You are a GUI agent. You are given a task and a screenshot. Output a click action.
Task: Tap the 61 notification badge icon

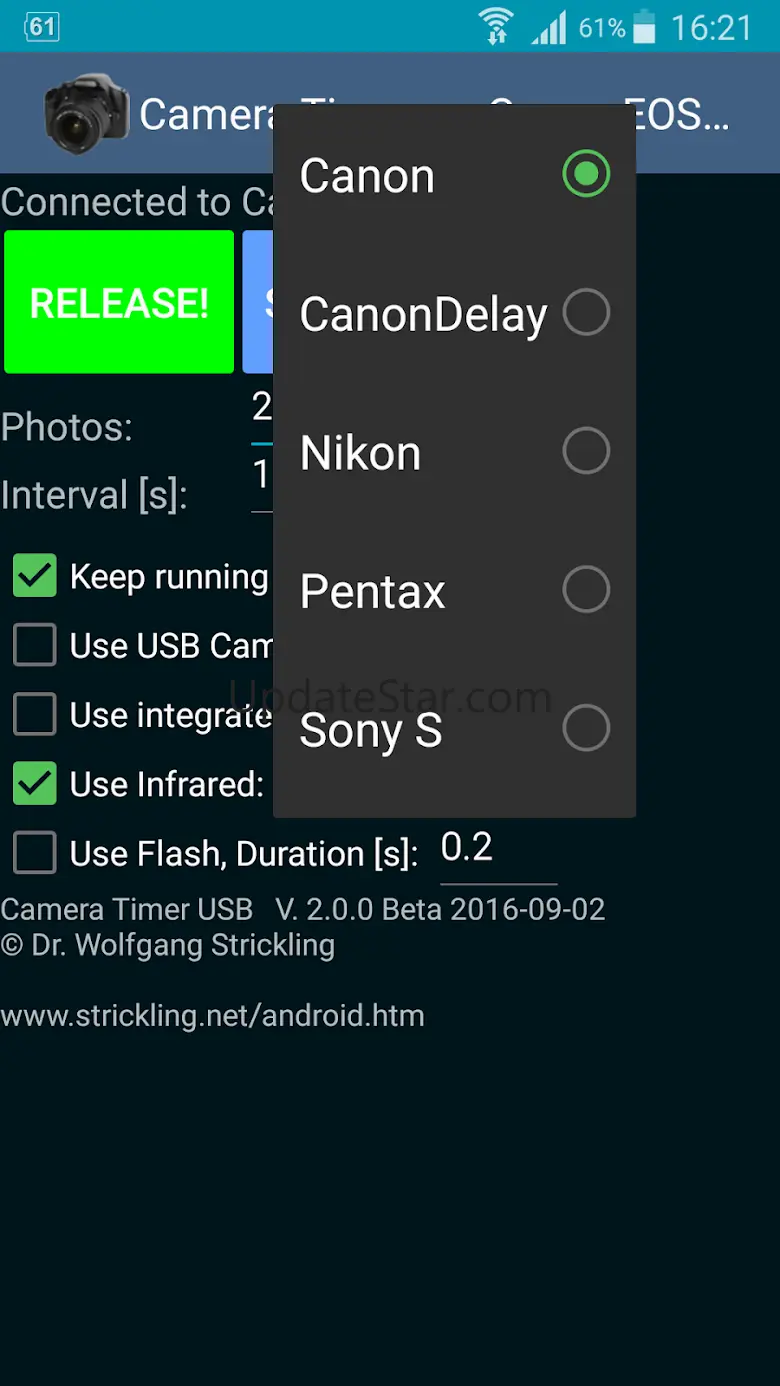[41, 27]
